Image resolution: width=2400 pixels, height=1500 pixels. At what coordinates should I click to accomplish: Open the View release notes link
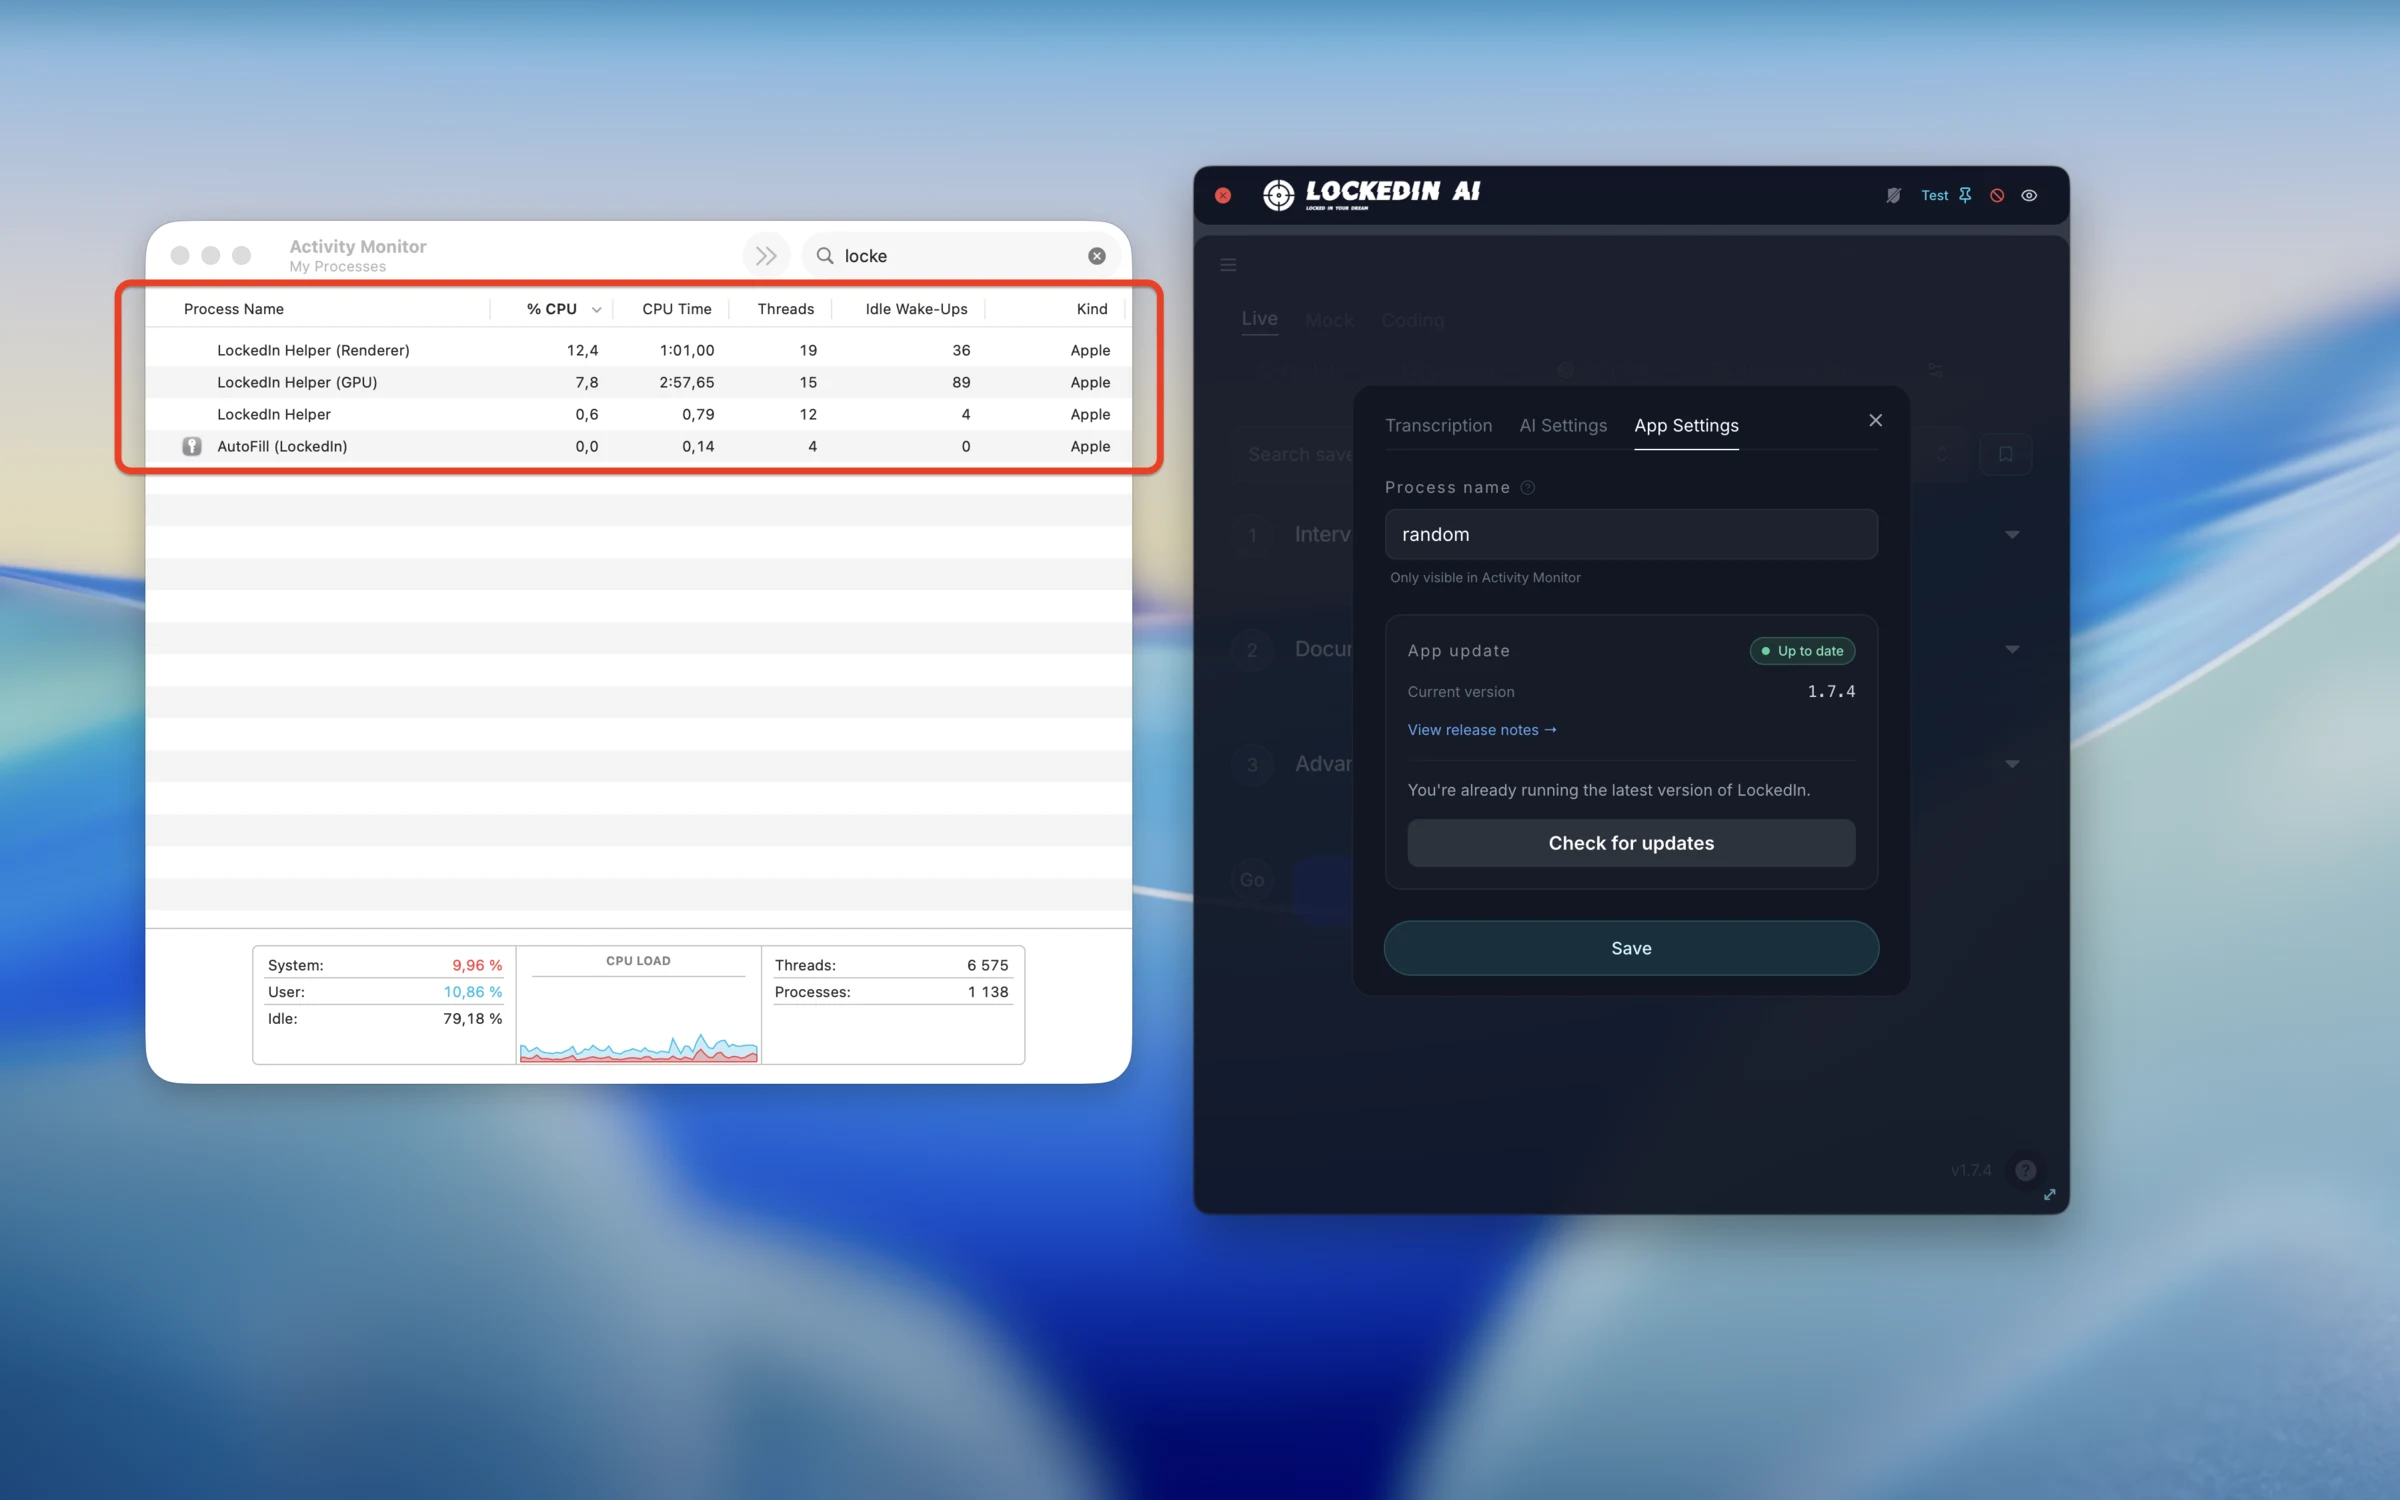(x=1482, y=730)
